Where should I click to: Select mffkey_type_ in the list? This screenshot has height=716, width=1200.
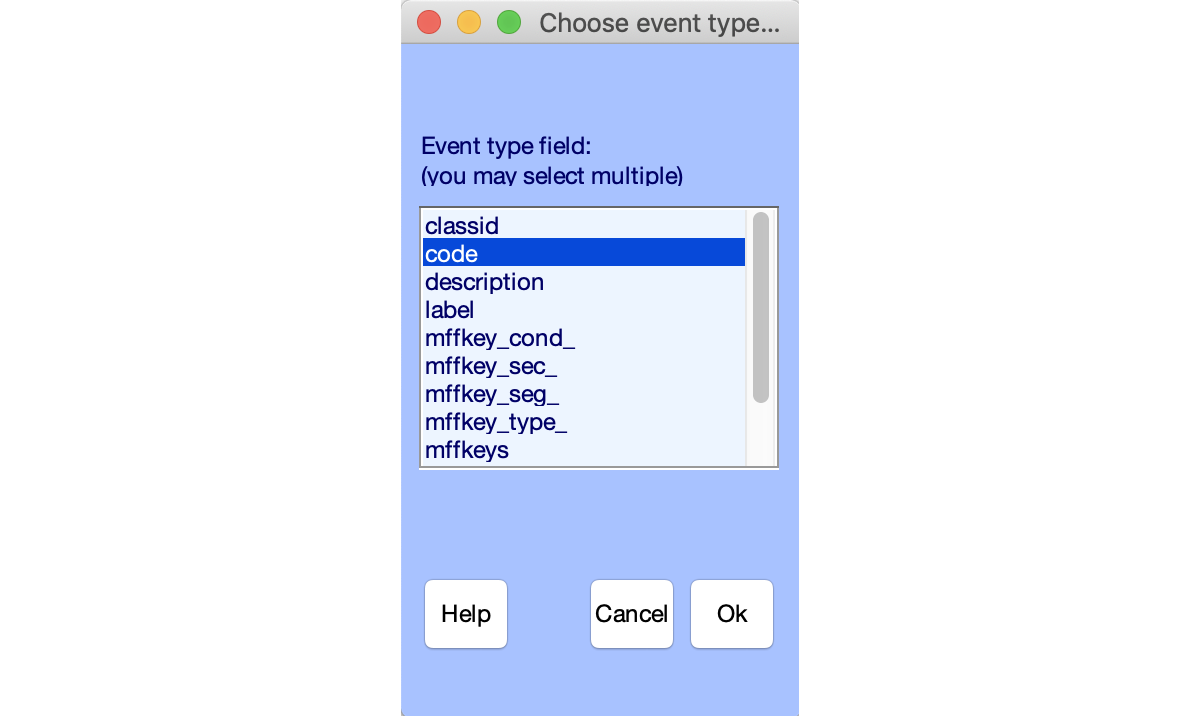click(496, 422)
